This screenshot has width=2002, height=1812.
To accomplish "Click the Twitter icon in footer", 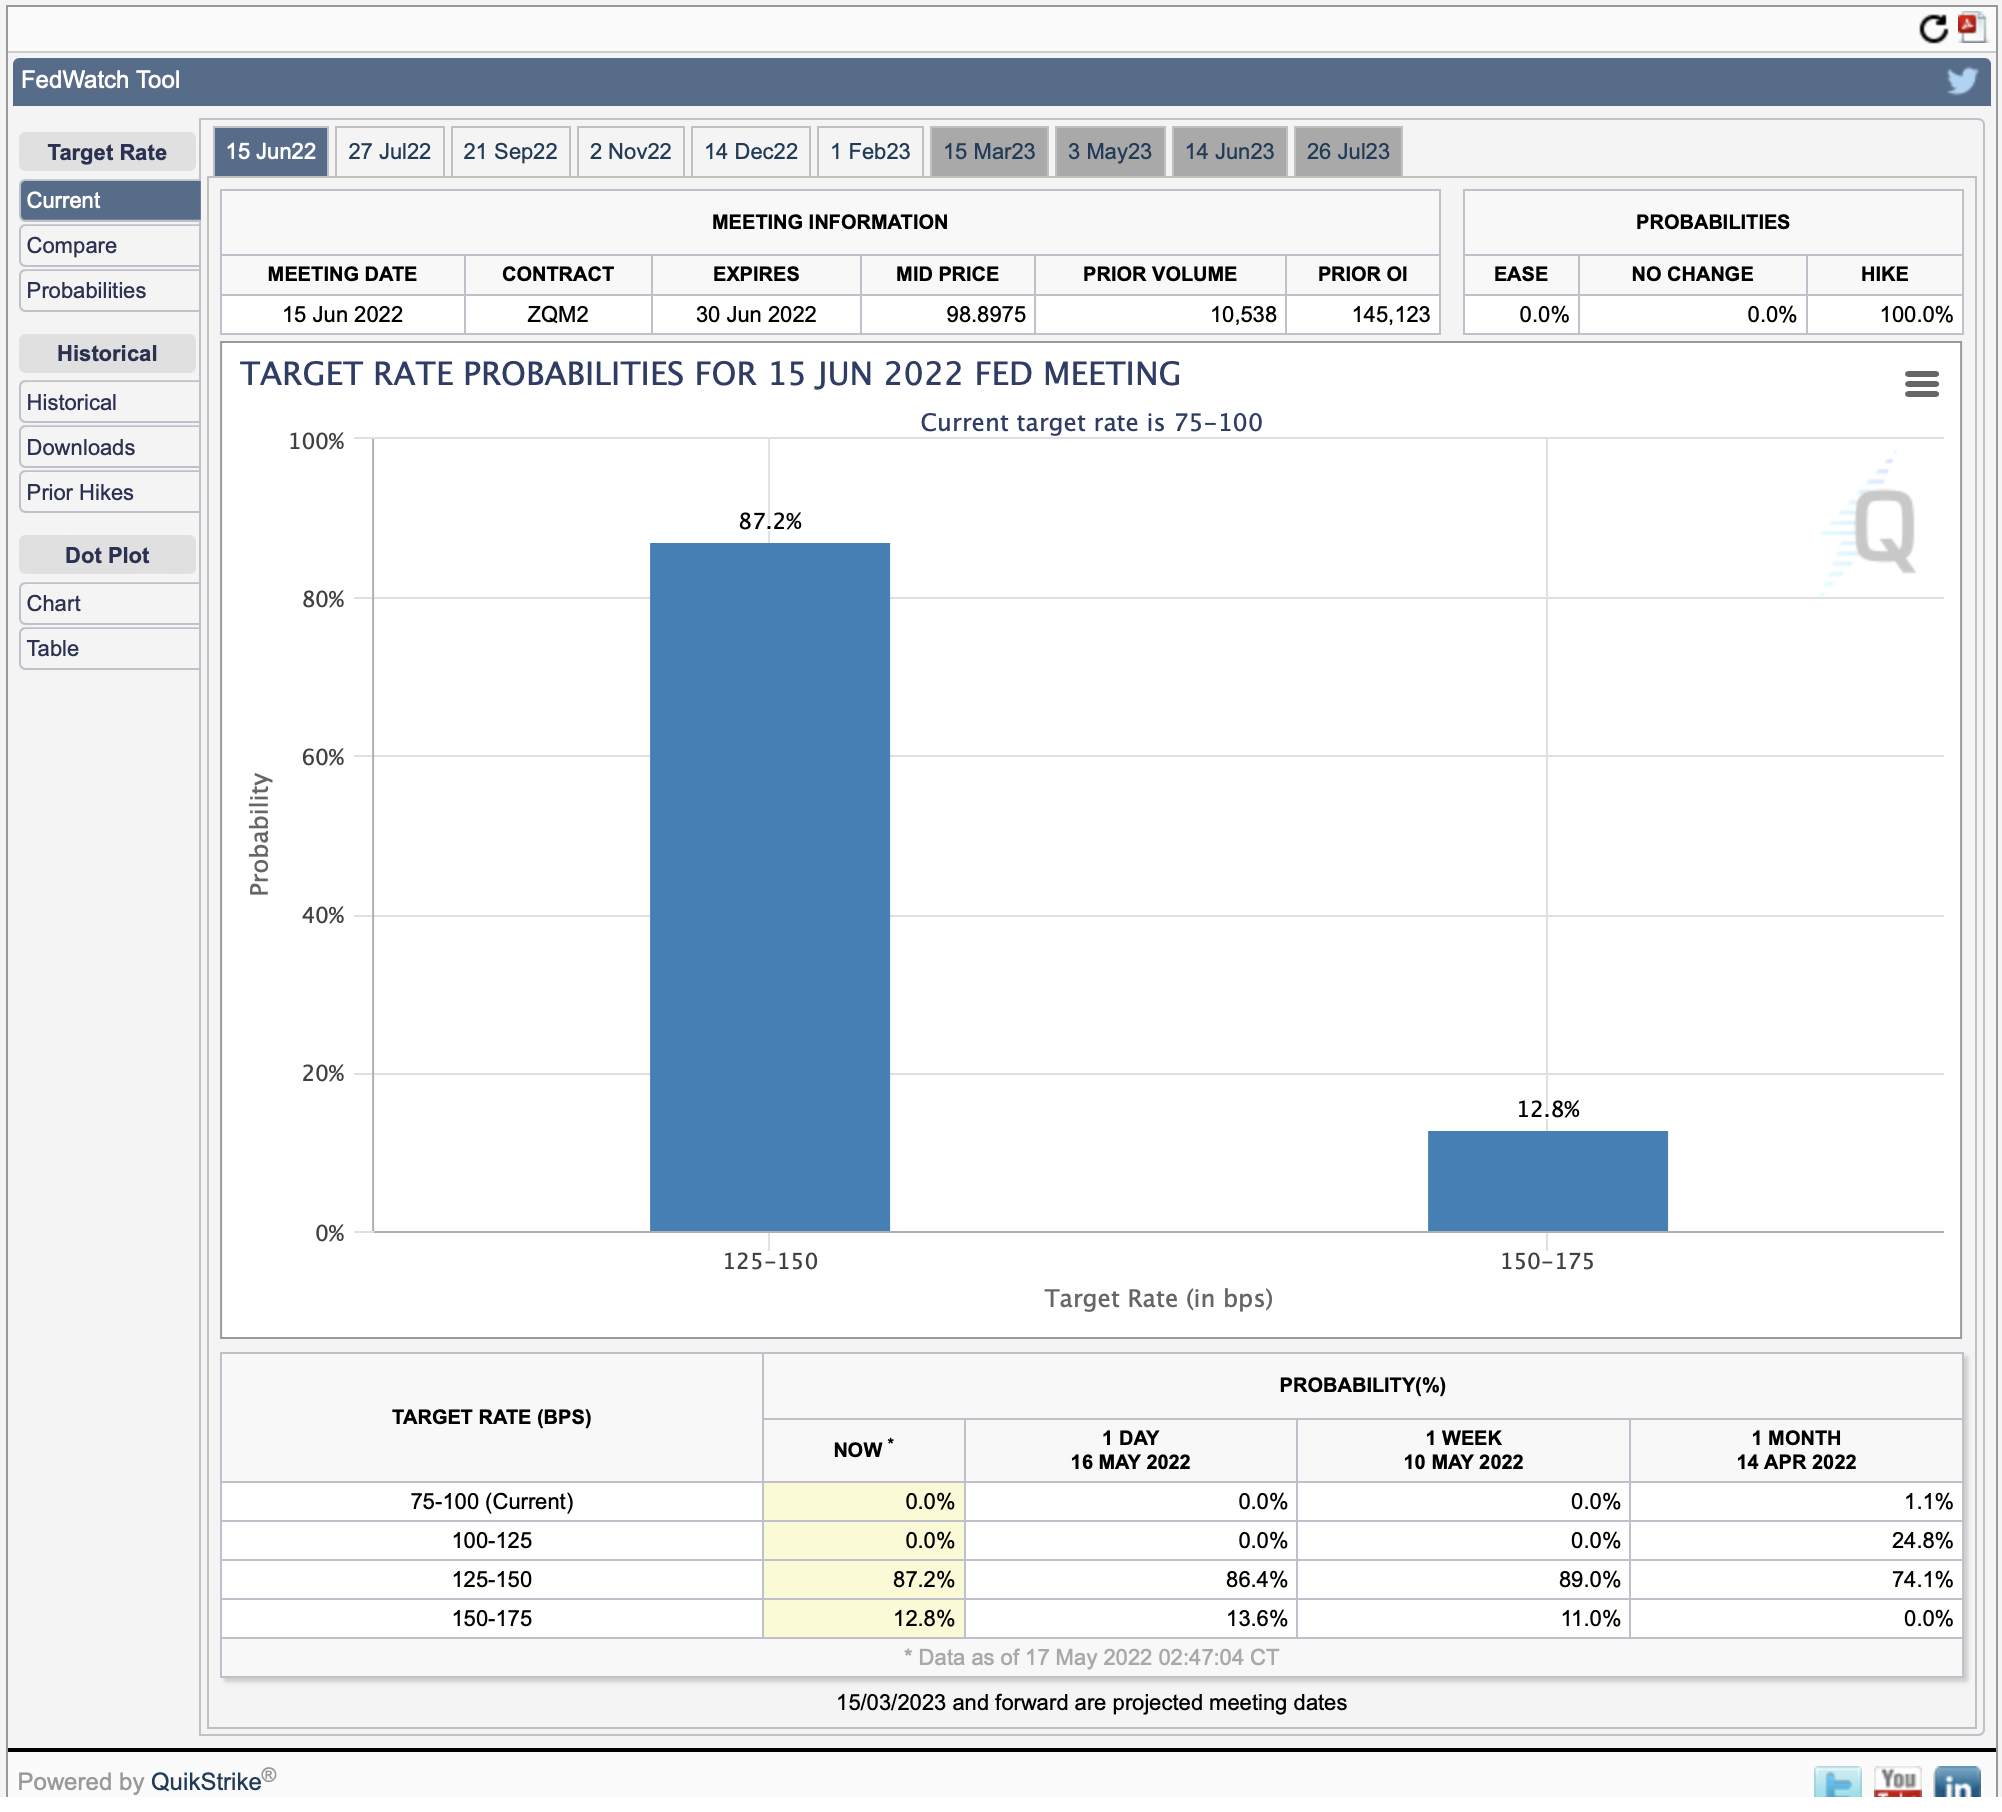I will (1838, 1783).
